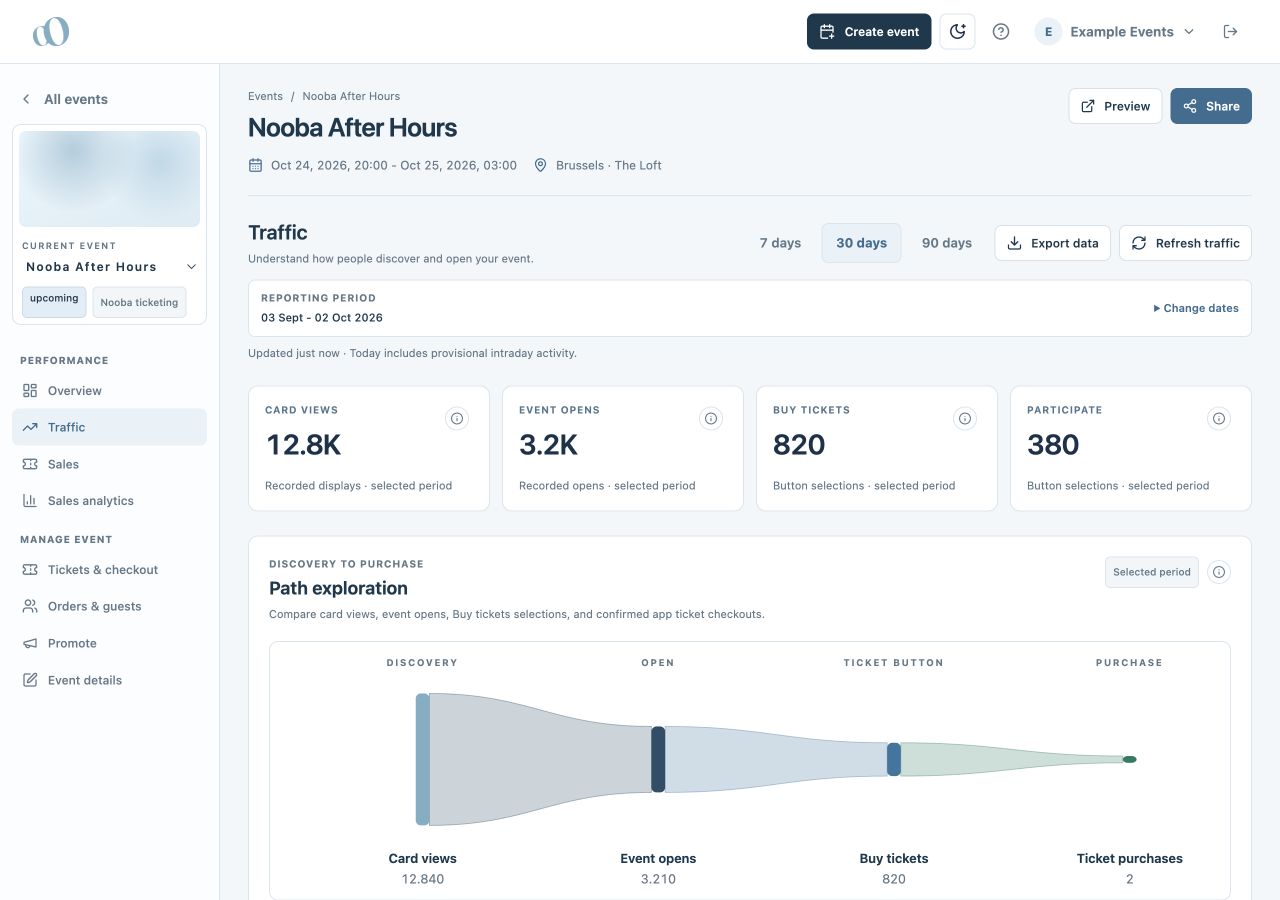Viewport: 1280px width, 900px height.
Task: Click the info icon on Participate card
Action: click(x=1219, y=419)
